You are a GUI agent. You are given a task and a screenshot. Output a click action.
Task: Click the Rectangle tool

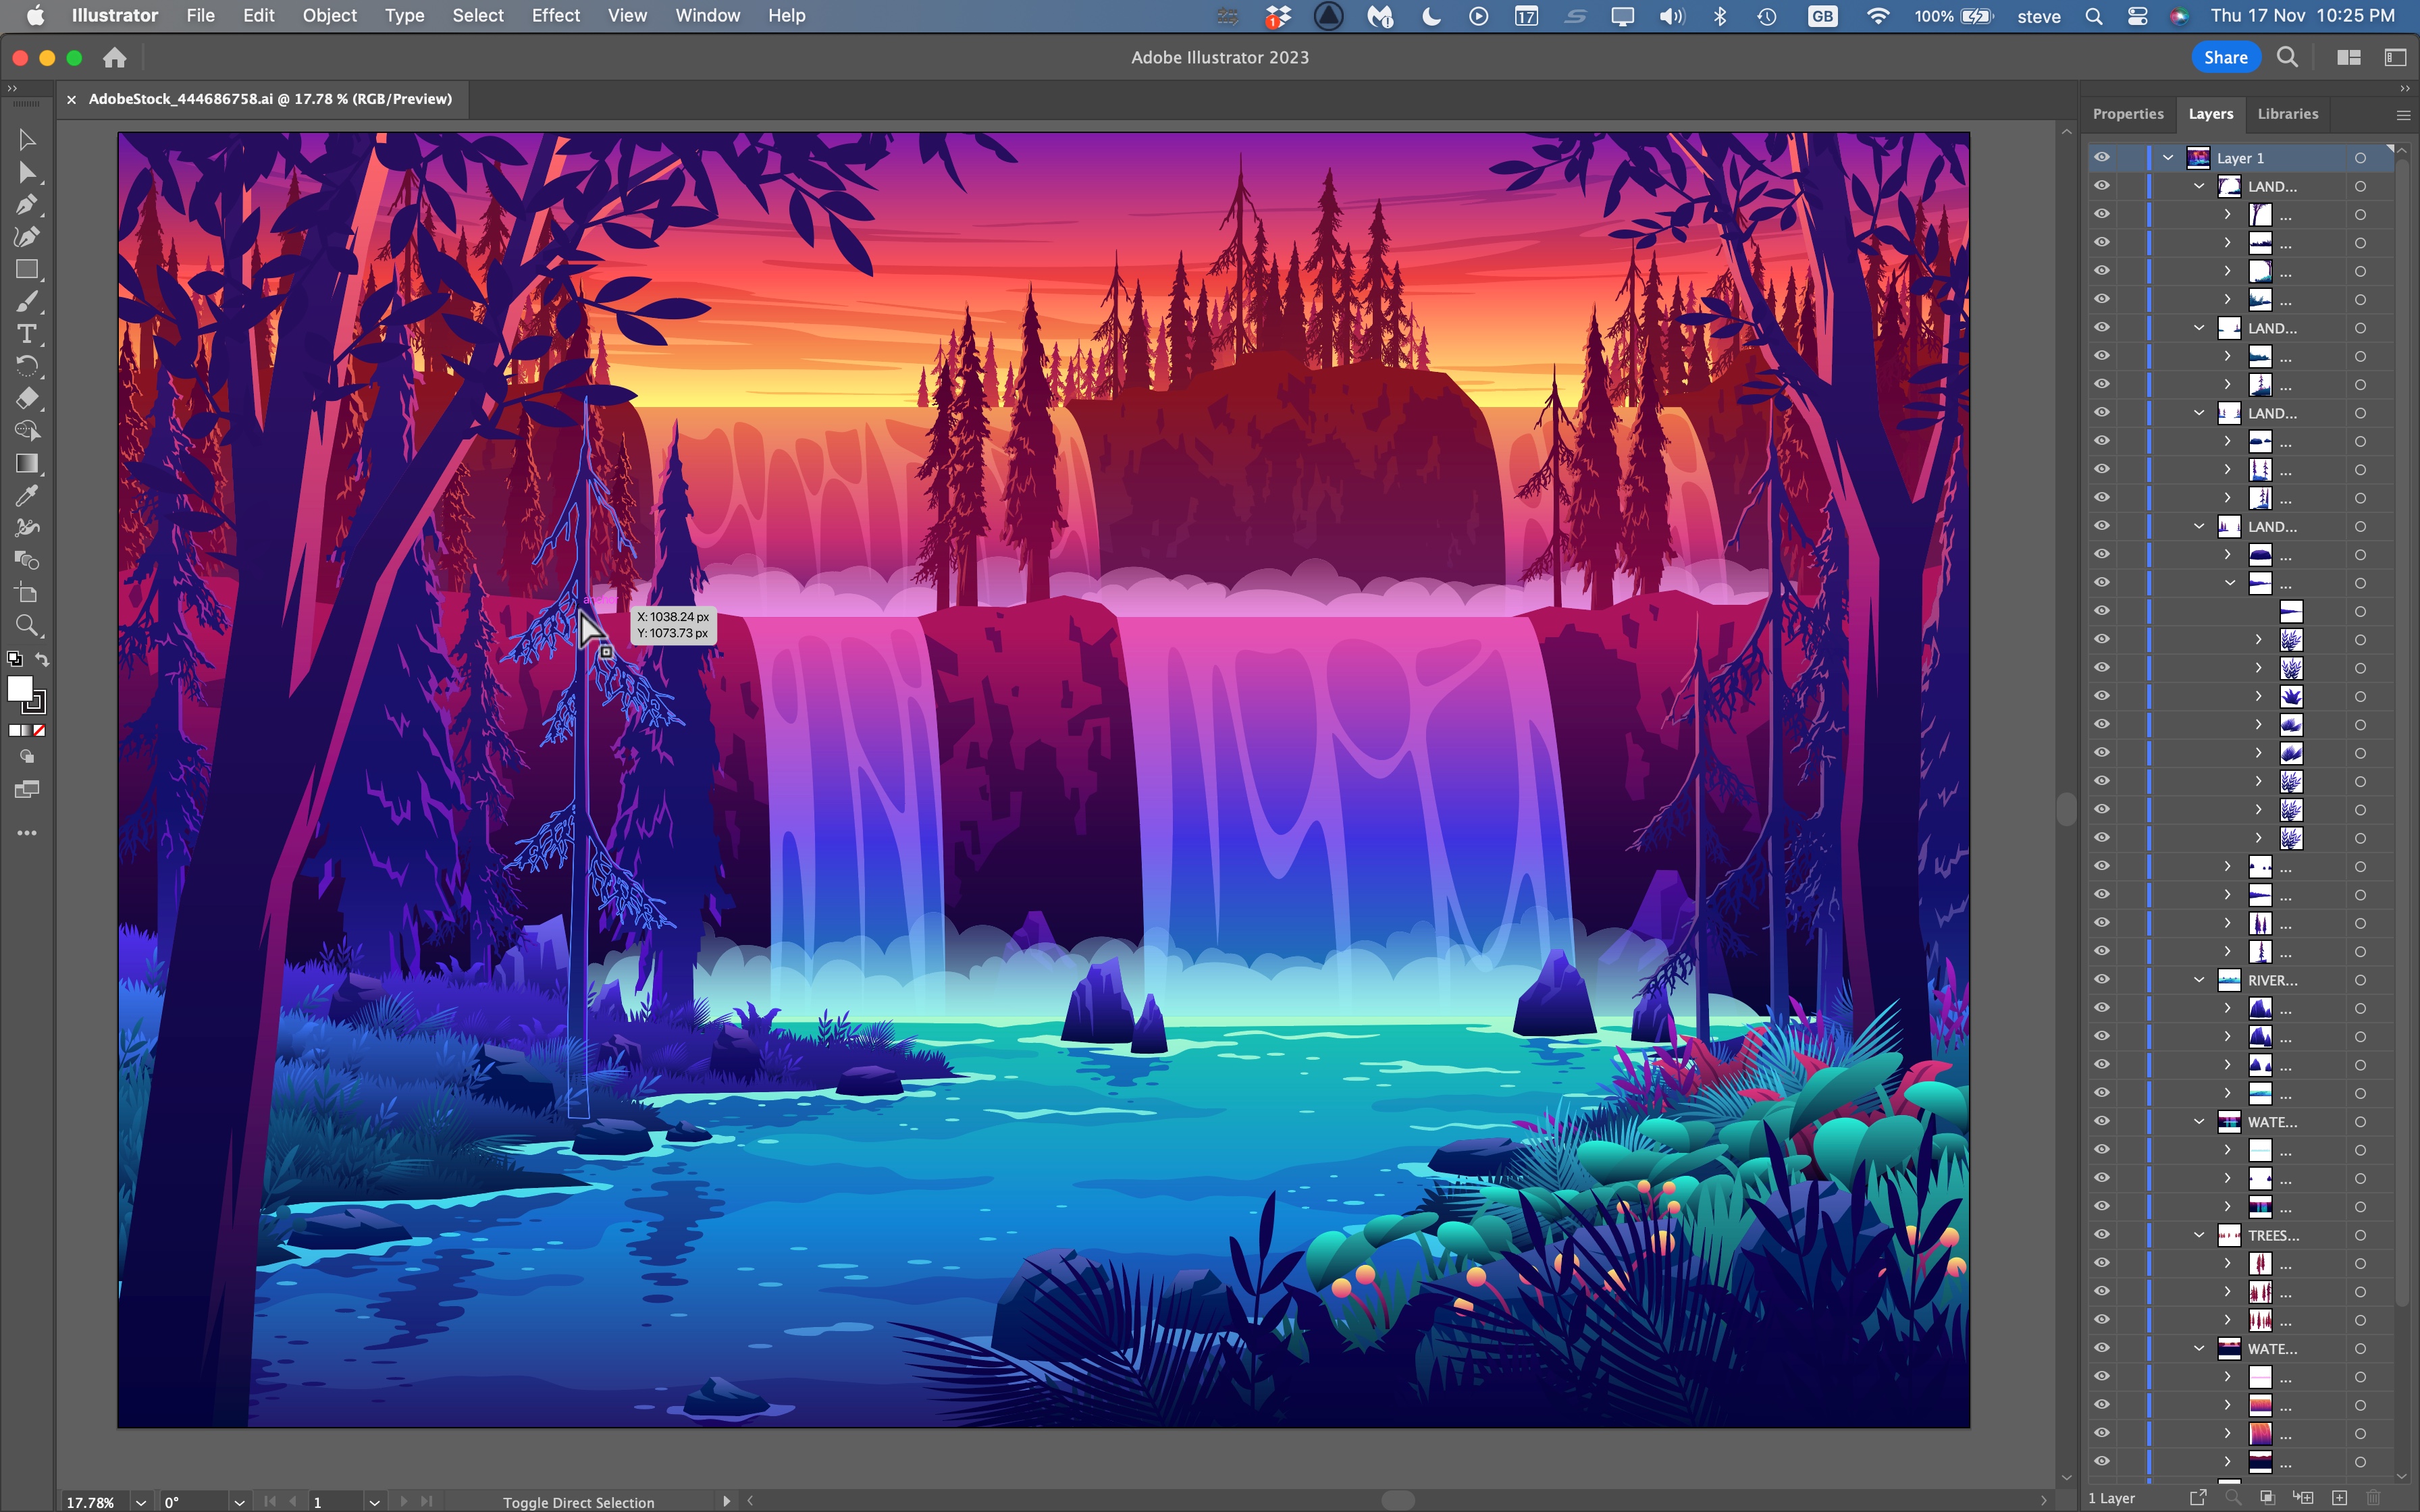(x=24, y=270)
